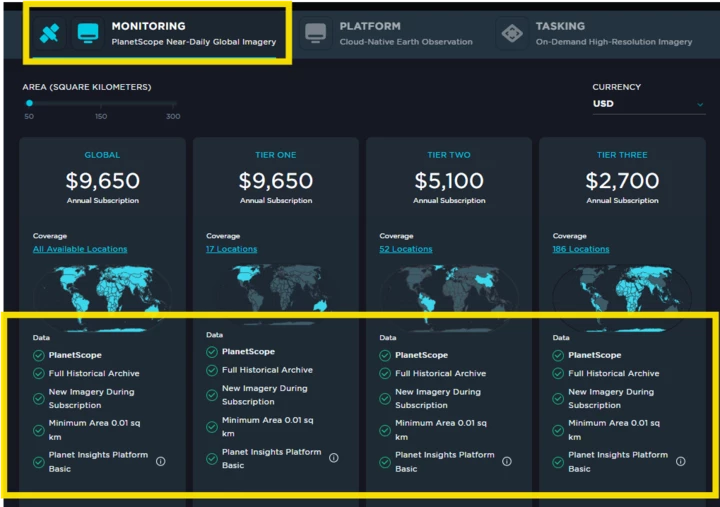Click the Global coverage world map
Screen dimensions: 720x507
tap(102, 298)
